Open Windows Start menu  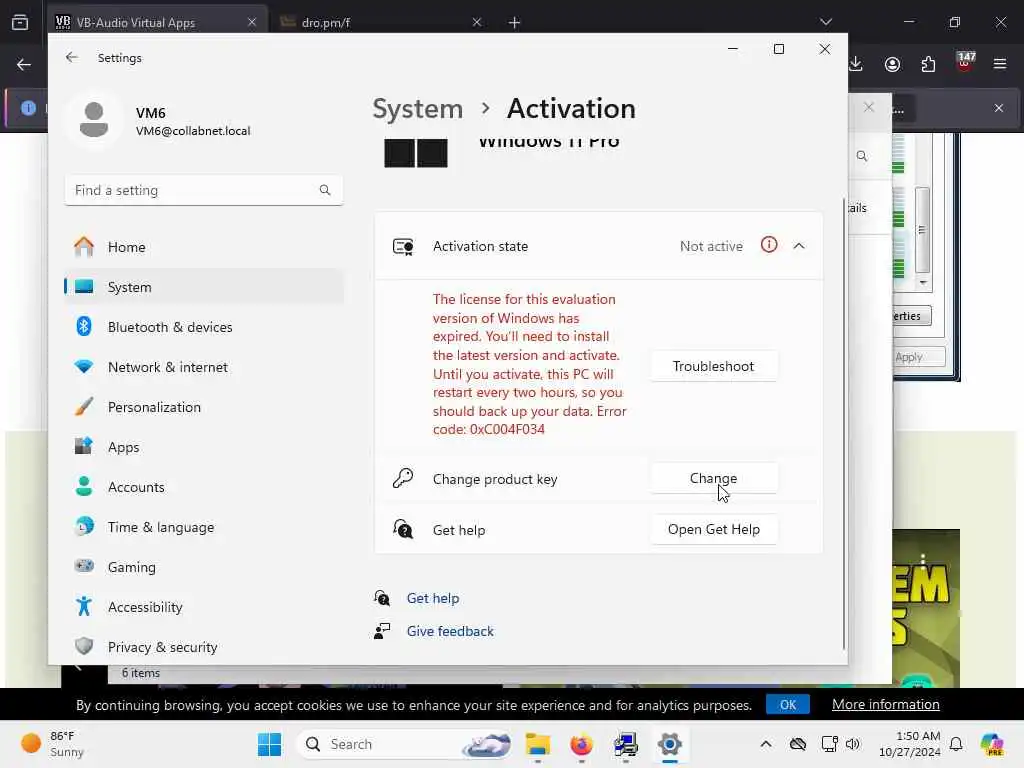coord(269,744)
